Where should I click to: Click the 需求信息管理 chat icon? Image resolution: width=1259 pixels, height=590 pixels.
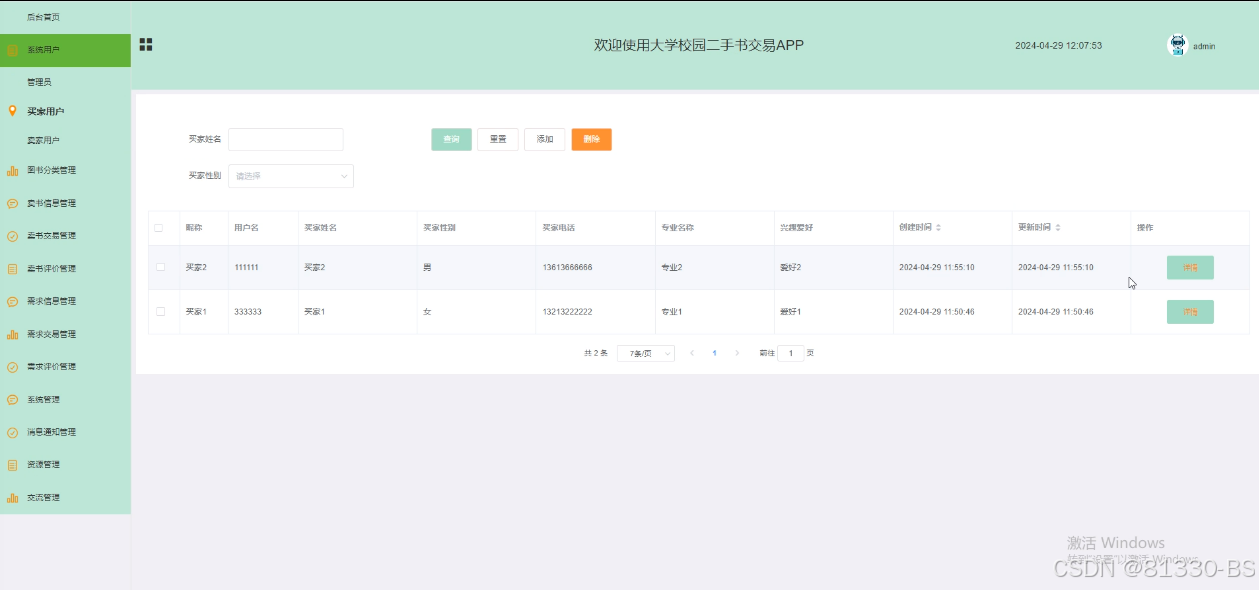(13, 302)
